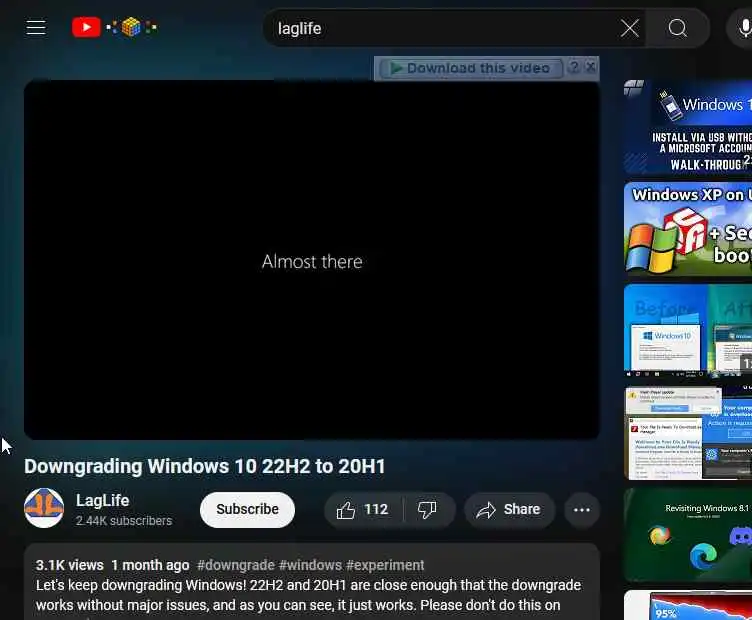Open more actions three-dot menu
Viewport: 752px width, 620px height.
click(582, 510)
